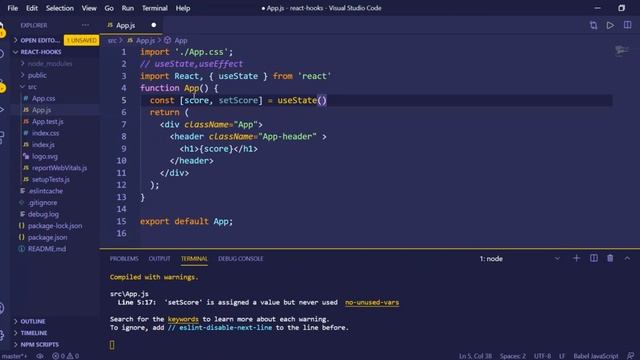
Task: Switch to the Debug Console tab
Action: pos(240,259)
